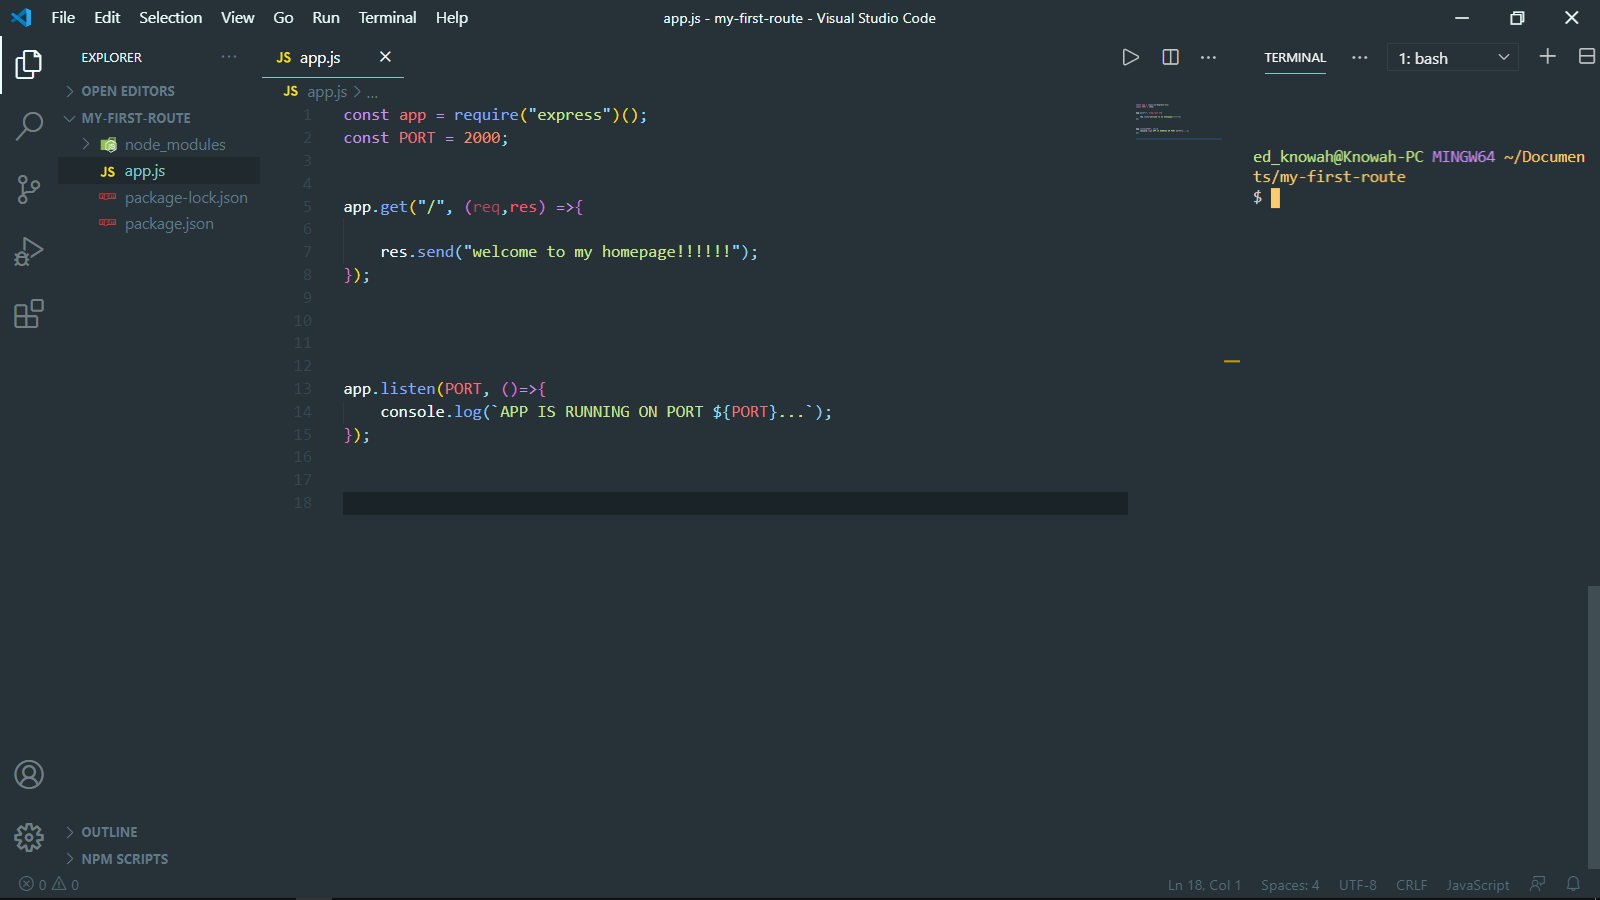
Task: Create a new terminal with plus icon
Action: (1548, 56)
